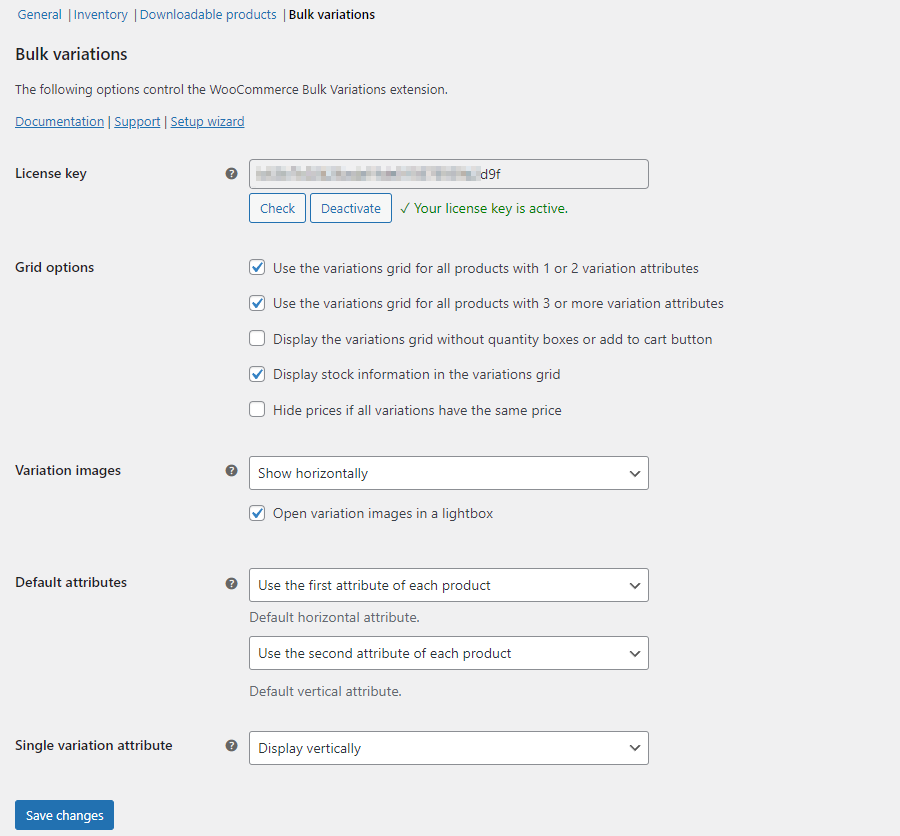This screenshot has width=900, height=836.
Task: Uncheck open variation images in lightbox
Action: pos(257,513)
